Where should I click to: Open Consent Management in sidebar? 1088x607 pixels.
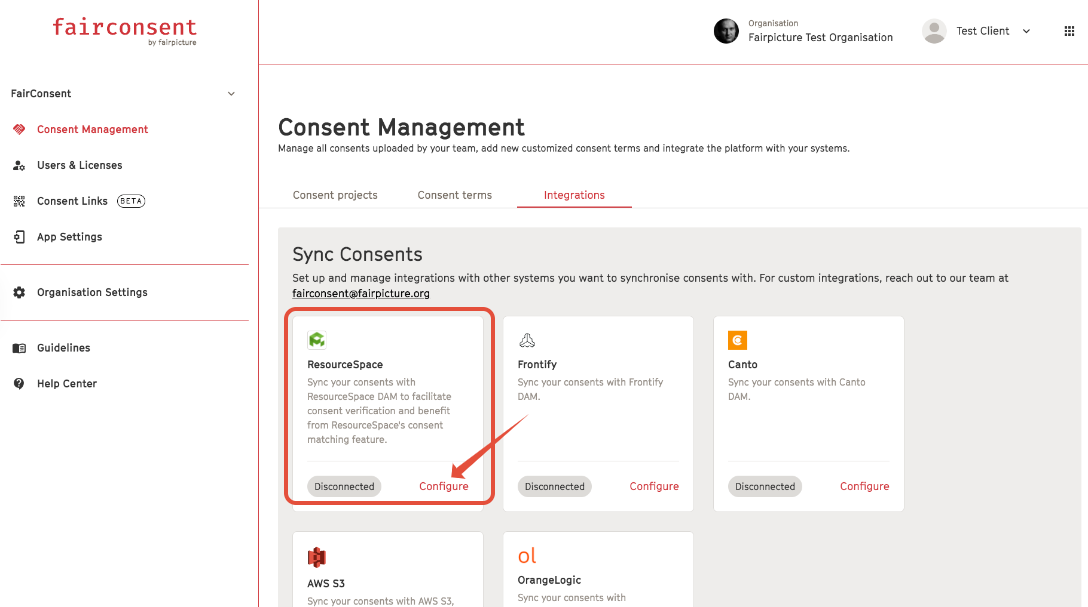92,129
